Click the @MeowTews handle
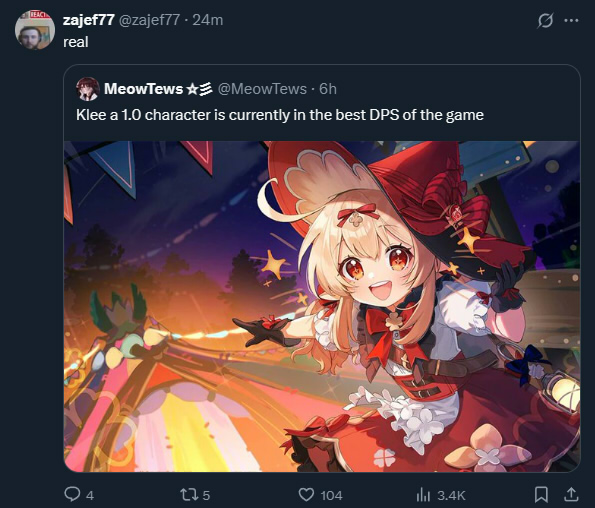Image resolution: width=595 pixels, height=508 pixels. (x=262, y=89)
